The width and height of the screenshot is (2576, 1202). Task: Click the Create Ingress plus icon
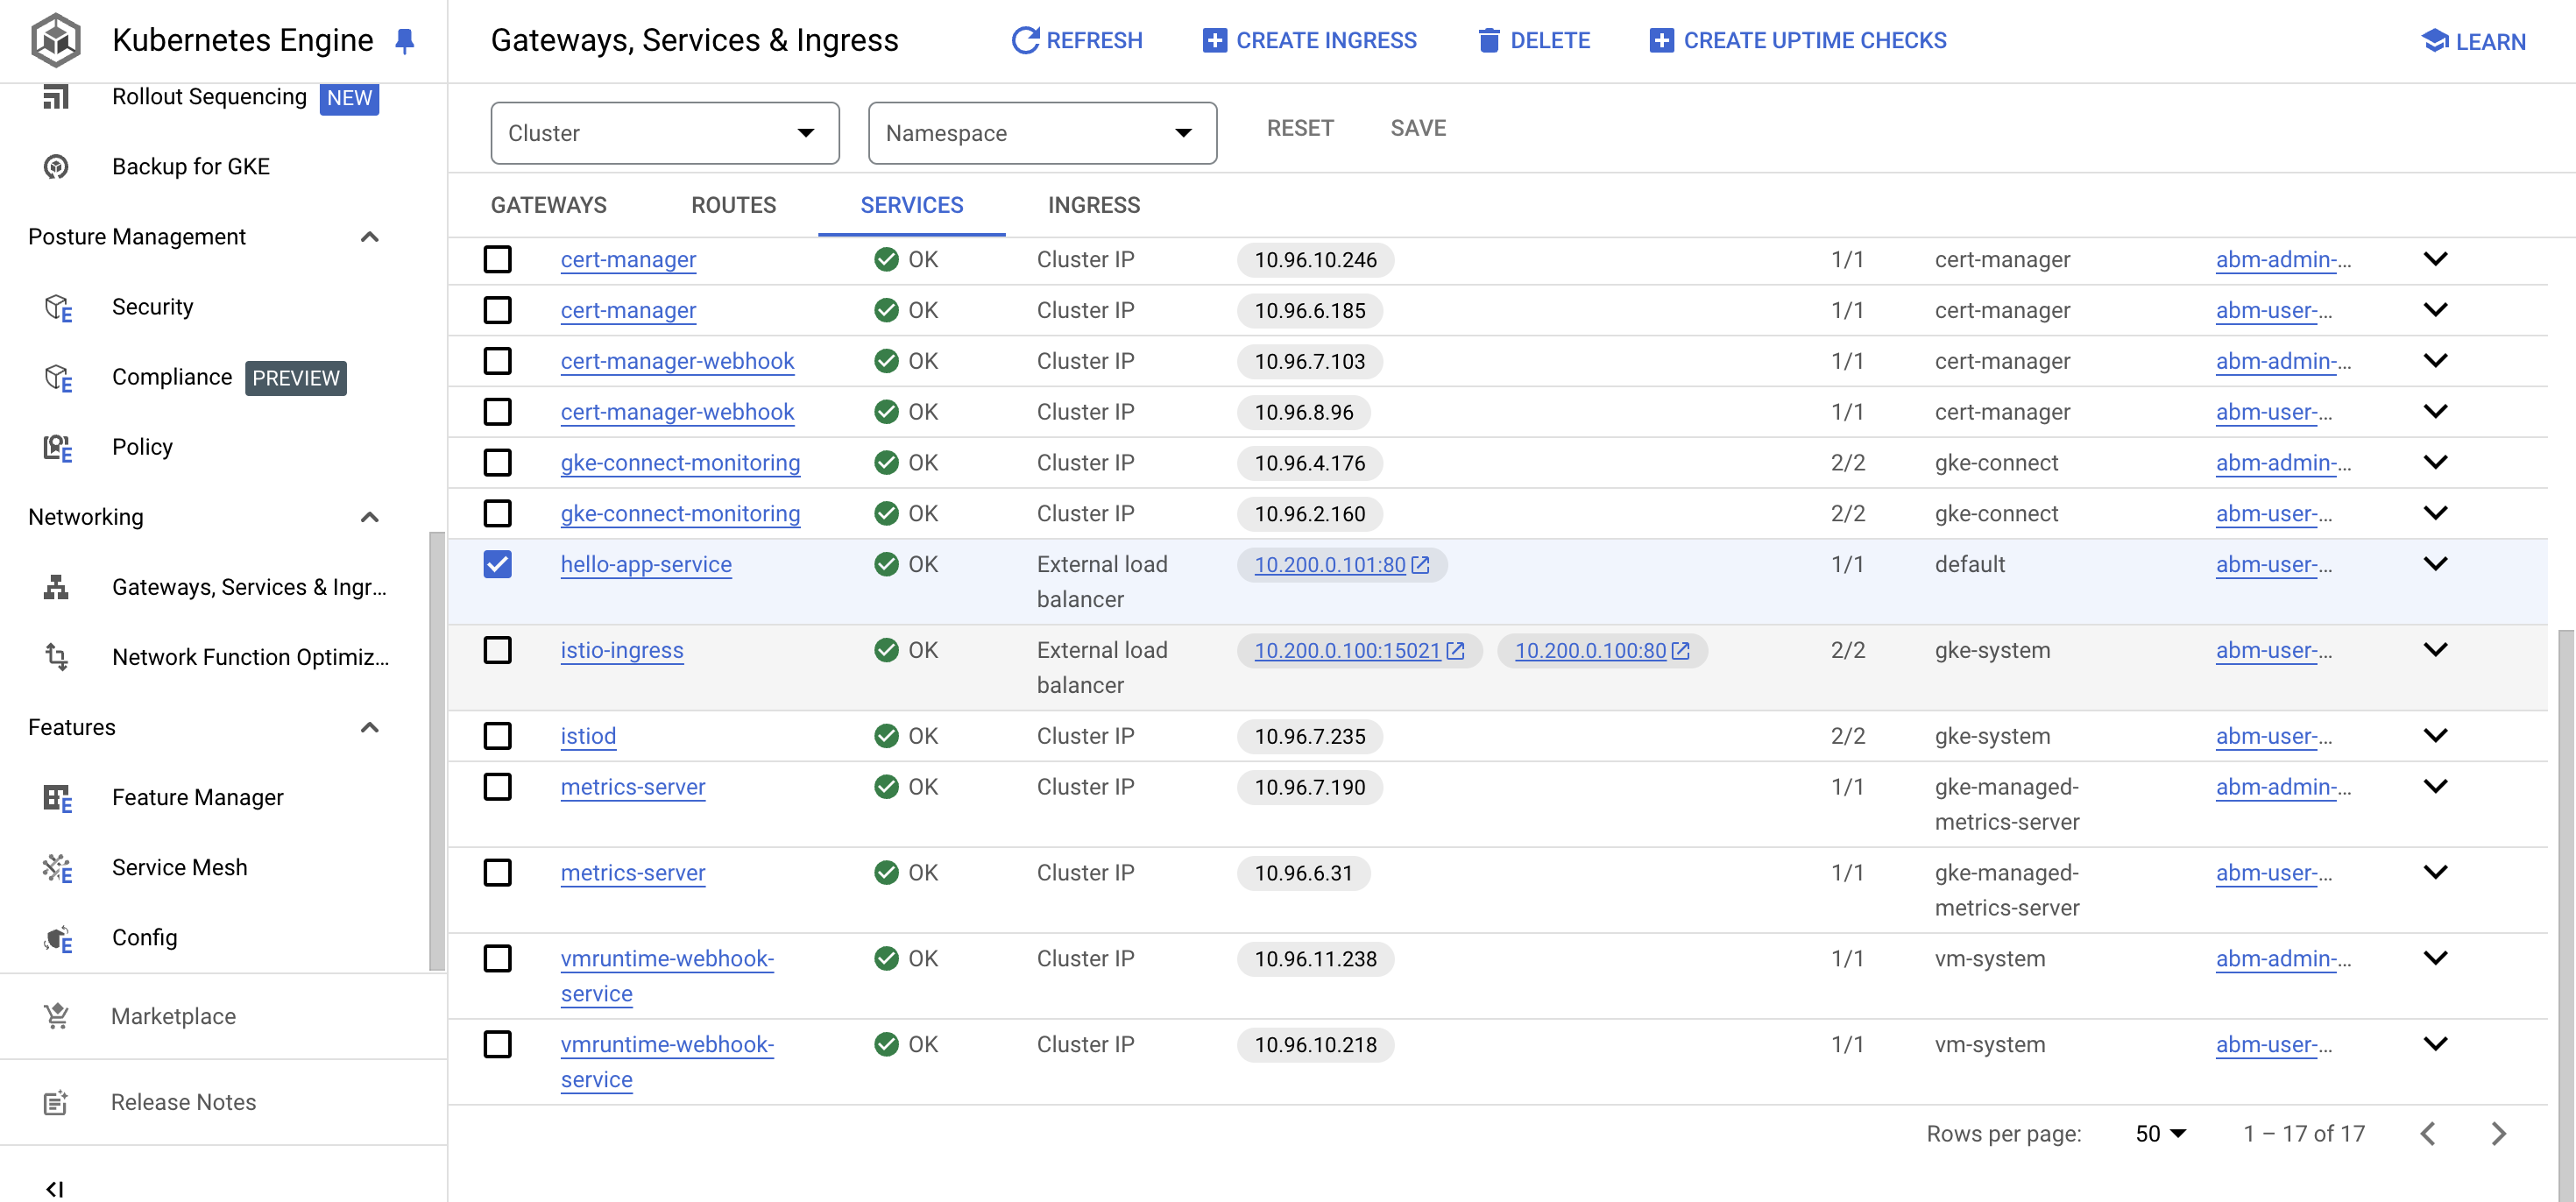1214,40
